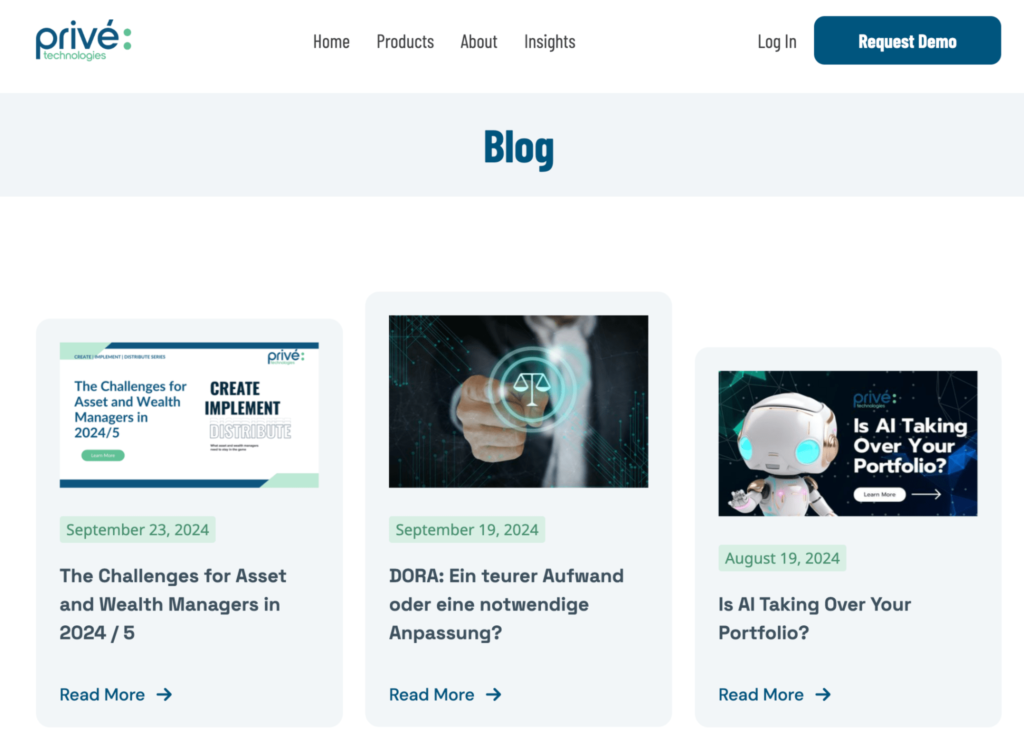Read More on the DORA post
The height and width of the screenshot is (735, 1024).
(432, 694)
